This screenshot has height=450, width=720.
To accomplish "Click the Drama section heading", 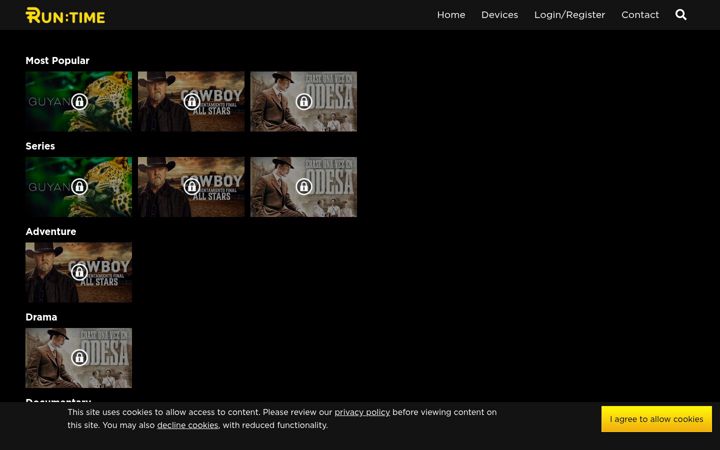I will click(x=41, y=317).
